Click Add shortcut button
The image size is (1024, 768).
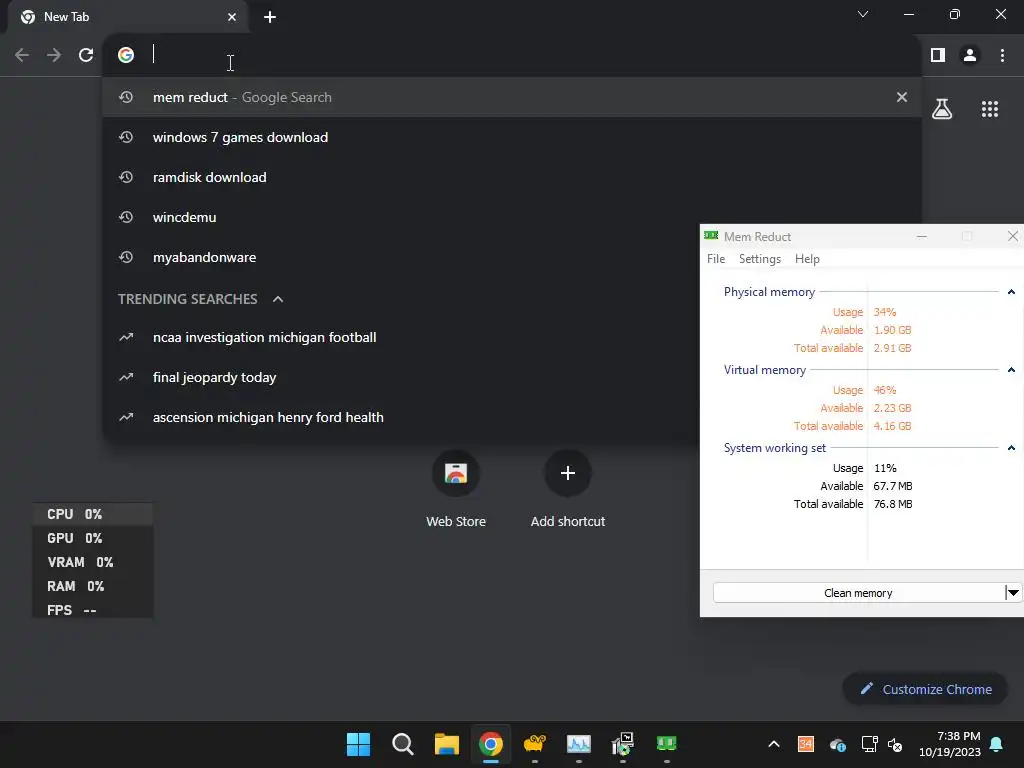pos(568,488)
